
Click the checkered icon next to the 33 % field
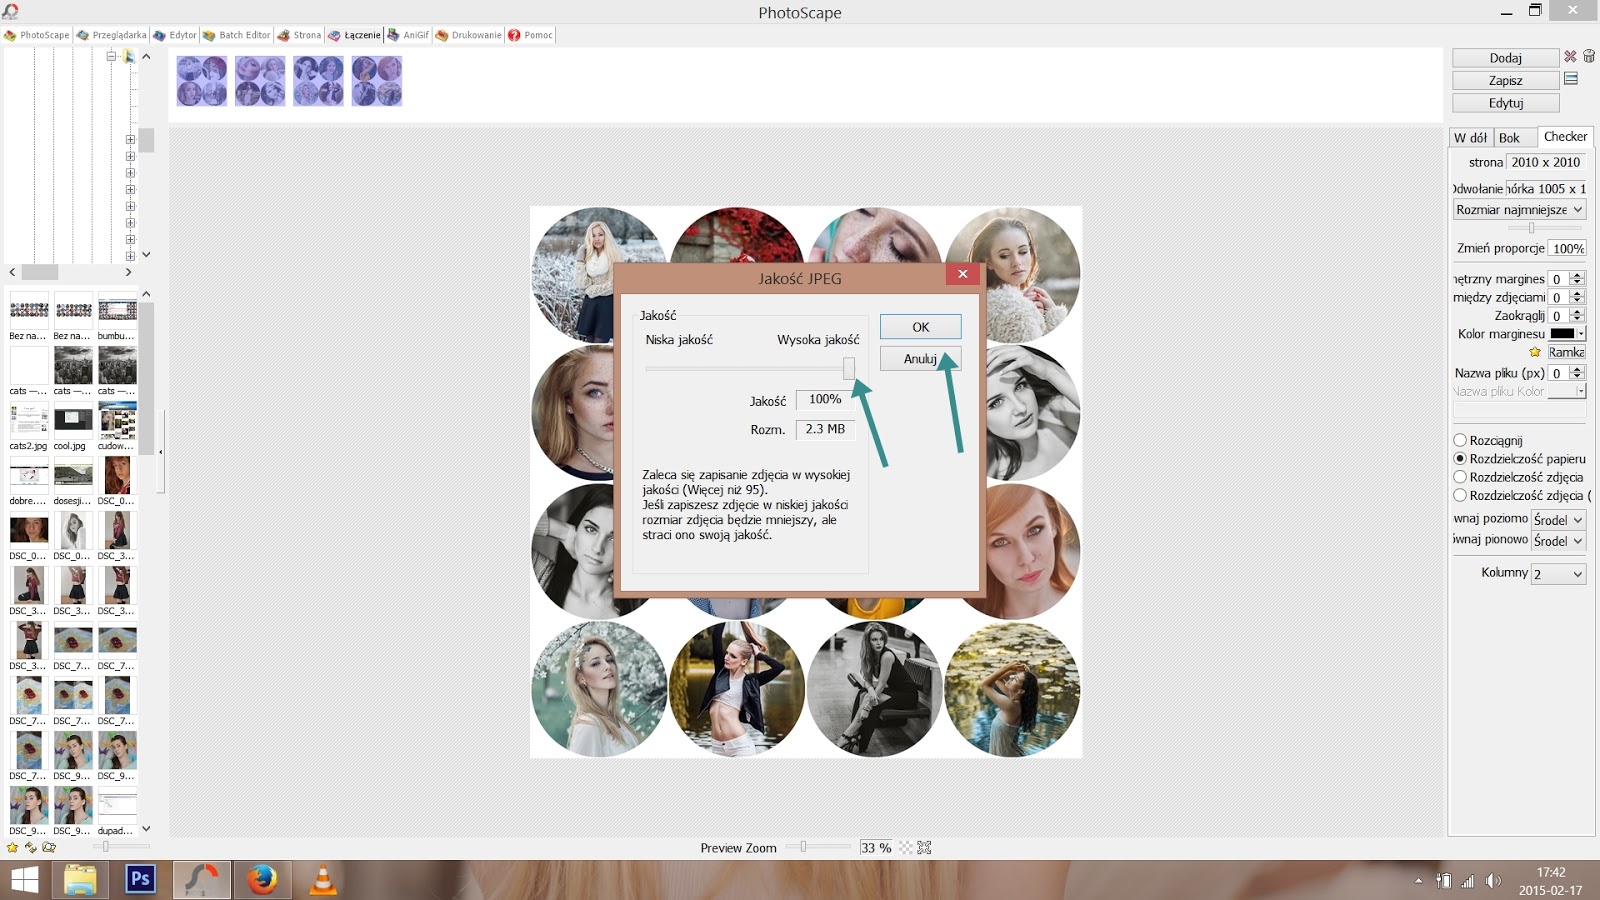[905, 847]
